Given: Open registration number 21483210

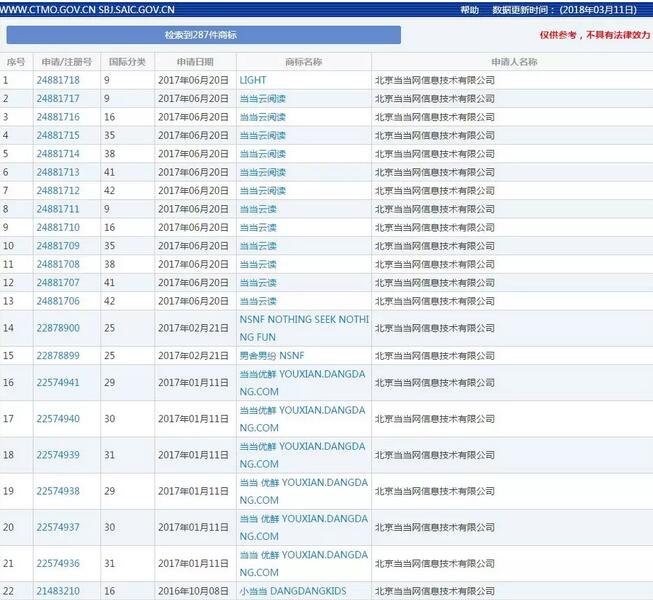Looking at the screenshot, I should [58, 591].
